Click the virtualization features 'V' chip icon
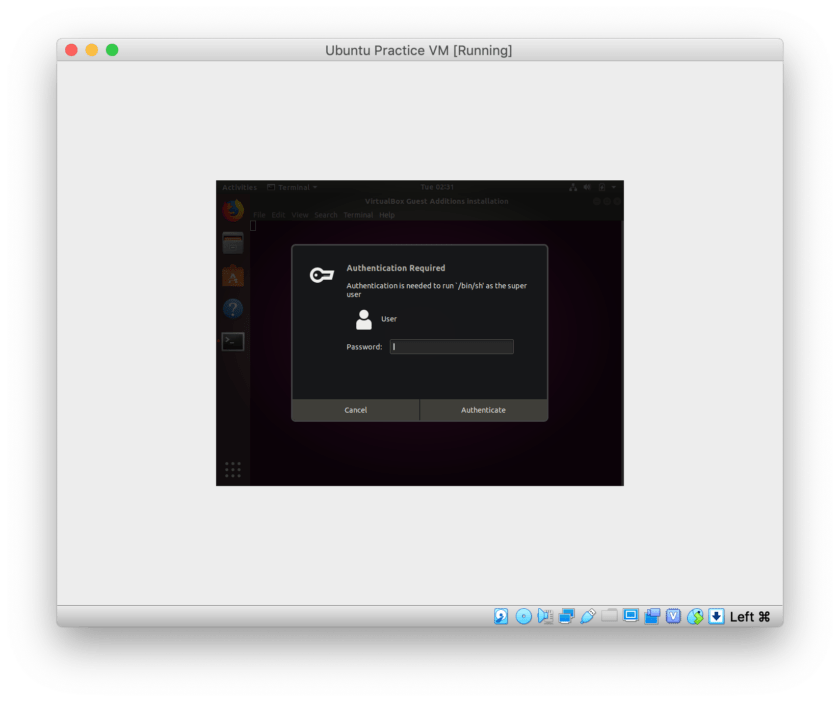Viewport: 840px width, 702px height. click(673, 616)
